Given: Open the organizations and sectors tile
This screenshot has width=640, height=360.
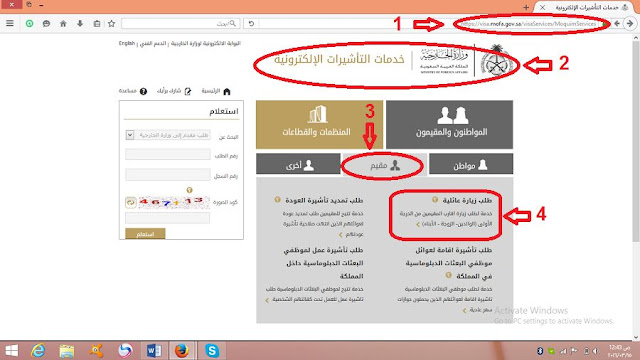Looking at the screenshot, I should (319, 124).
